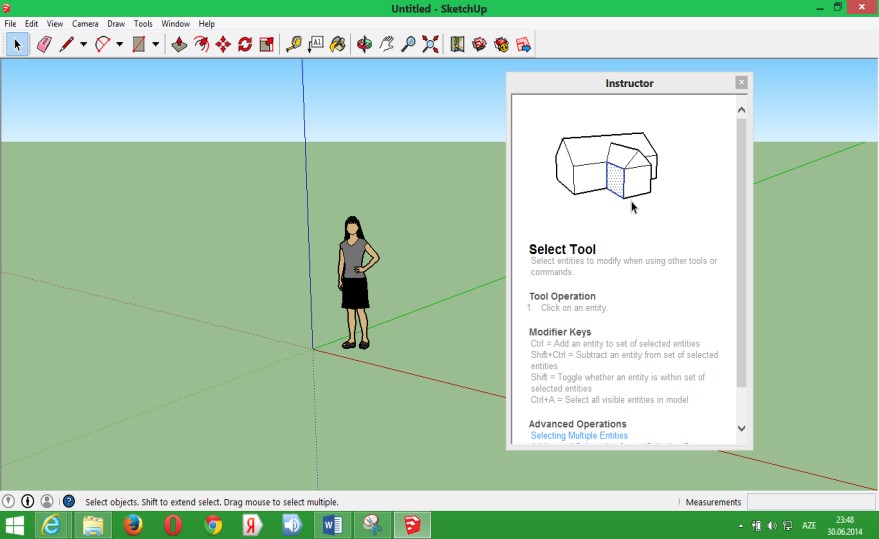This screenshot has width=879, height=539.
Task: Open Firefox from the taskbar
Action: coord(133,526)
